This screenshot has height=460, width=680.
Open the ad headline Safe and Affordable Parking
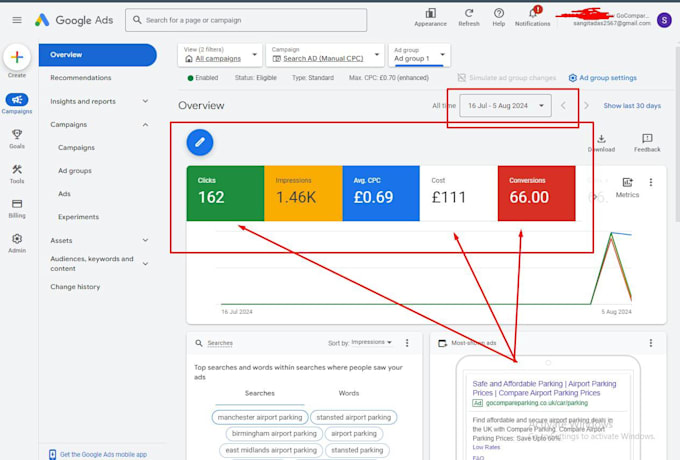544,388
